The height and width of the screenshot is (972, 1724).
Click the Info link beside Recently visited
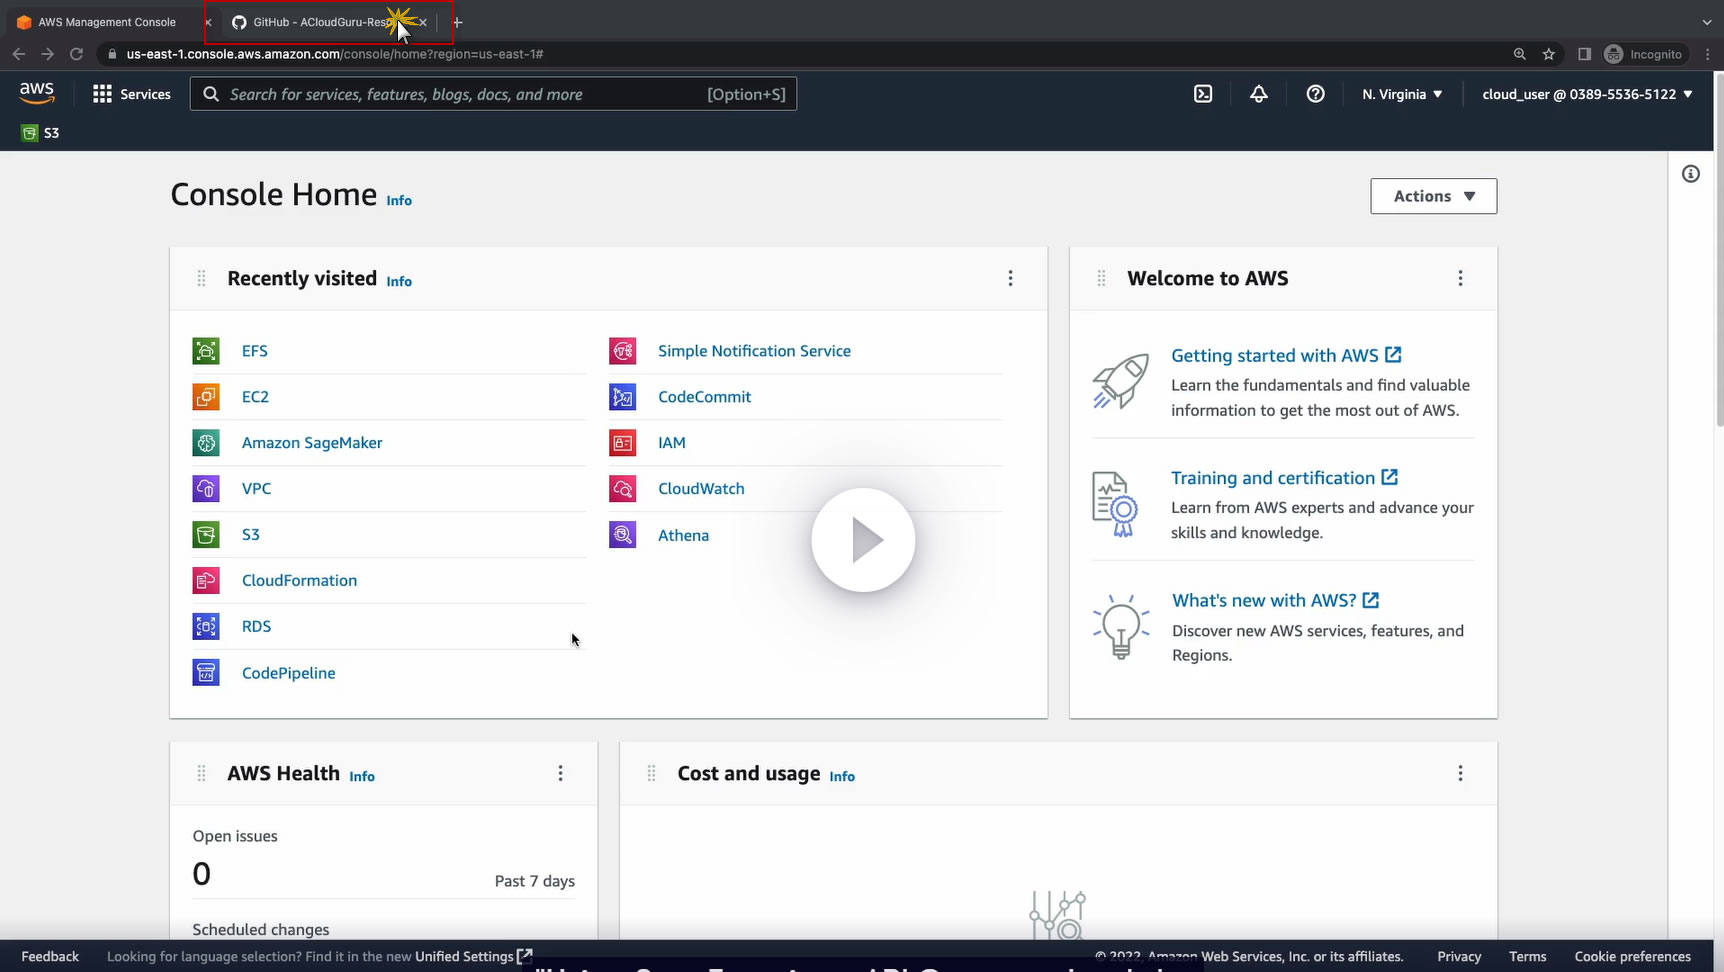click(x=399, y=281)
